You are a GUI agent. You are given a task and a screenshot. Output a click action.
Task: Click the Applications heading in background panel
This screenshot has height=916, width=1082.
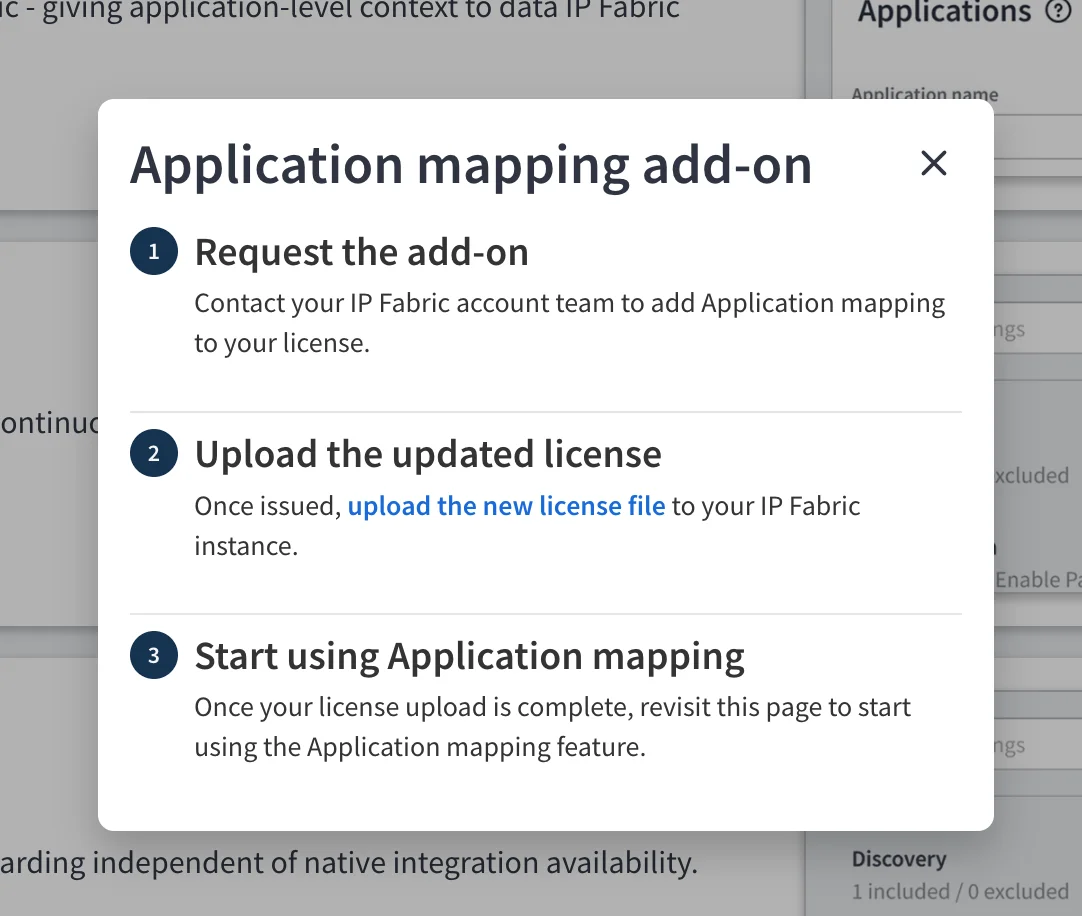945,12
